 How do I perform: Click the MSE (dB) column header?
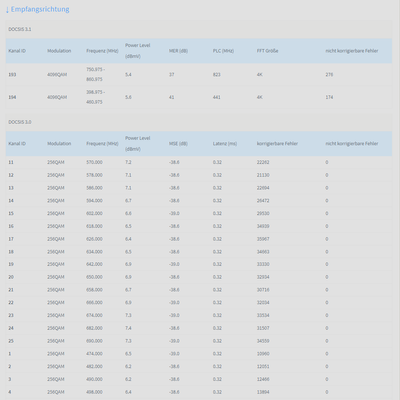[x=178, y=144]
